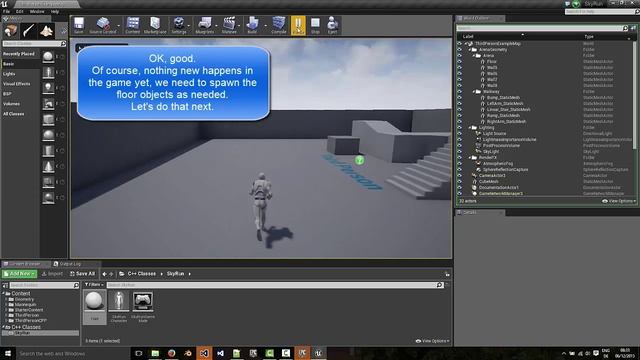Click the SkyRun breadcrumb path item
Image resolution: width=640 pixels, height=360 pixels.
point(176,274)
